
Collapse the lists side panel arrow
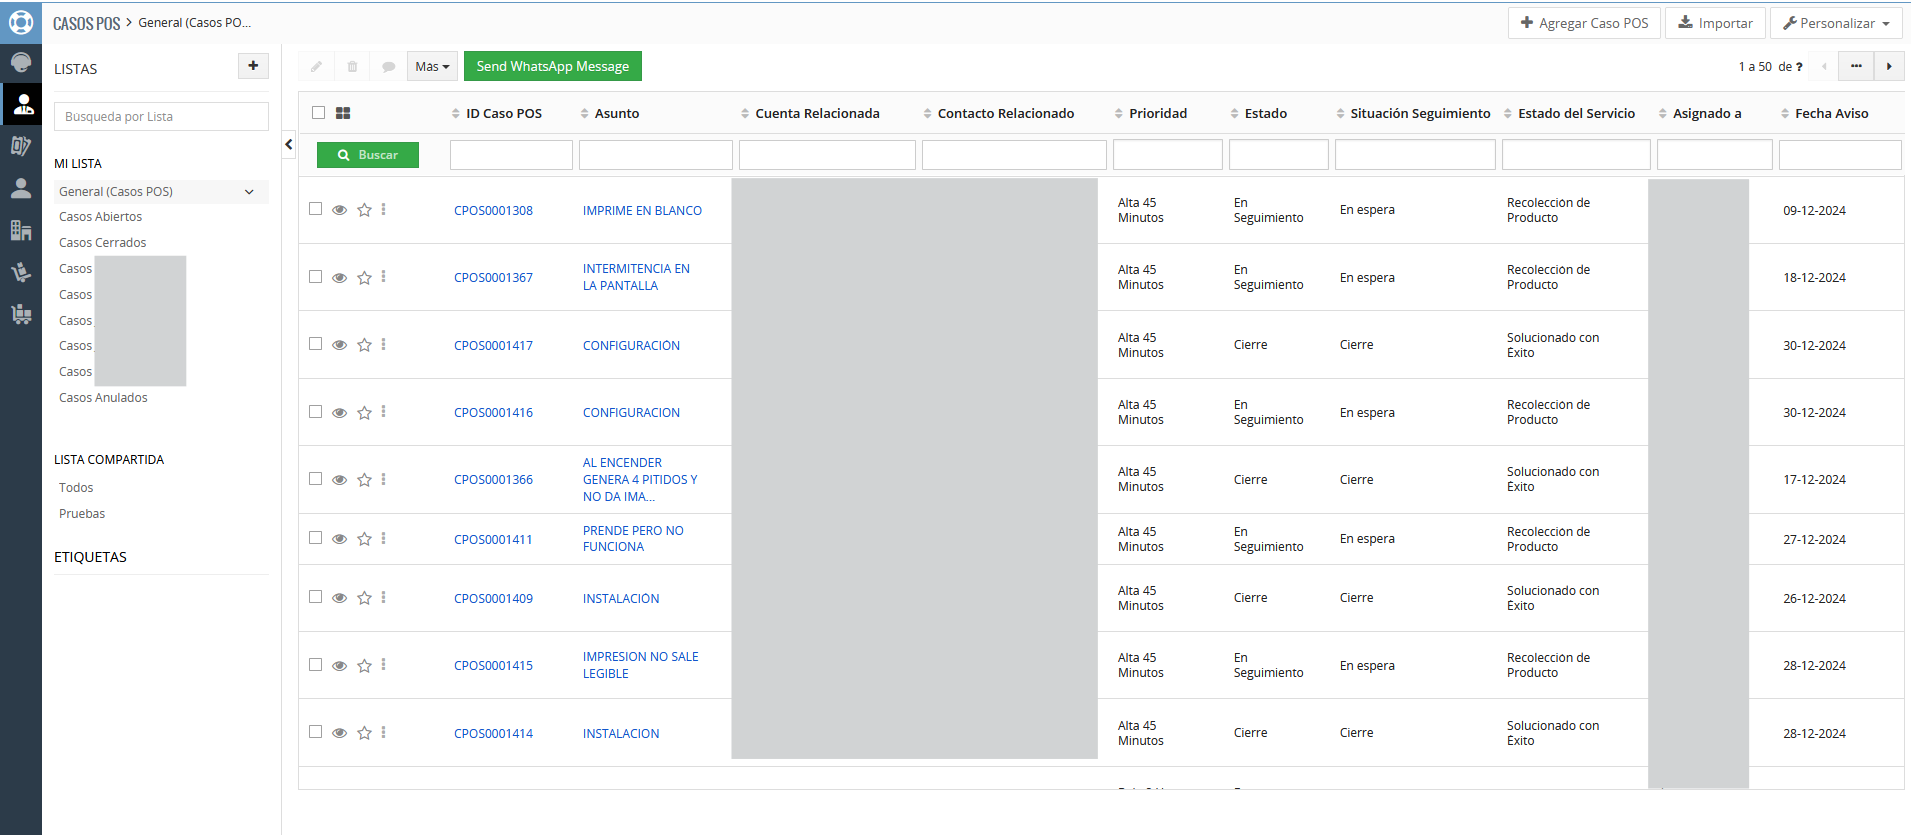tap(289, 145)
